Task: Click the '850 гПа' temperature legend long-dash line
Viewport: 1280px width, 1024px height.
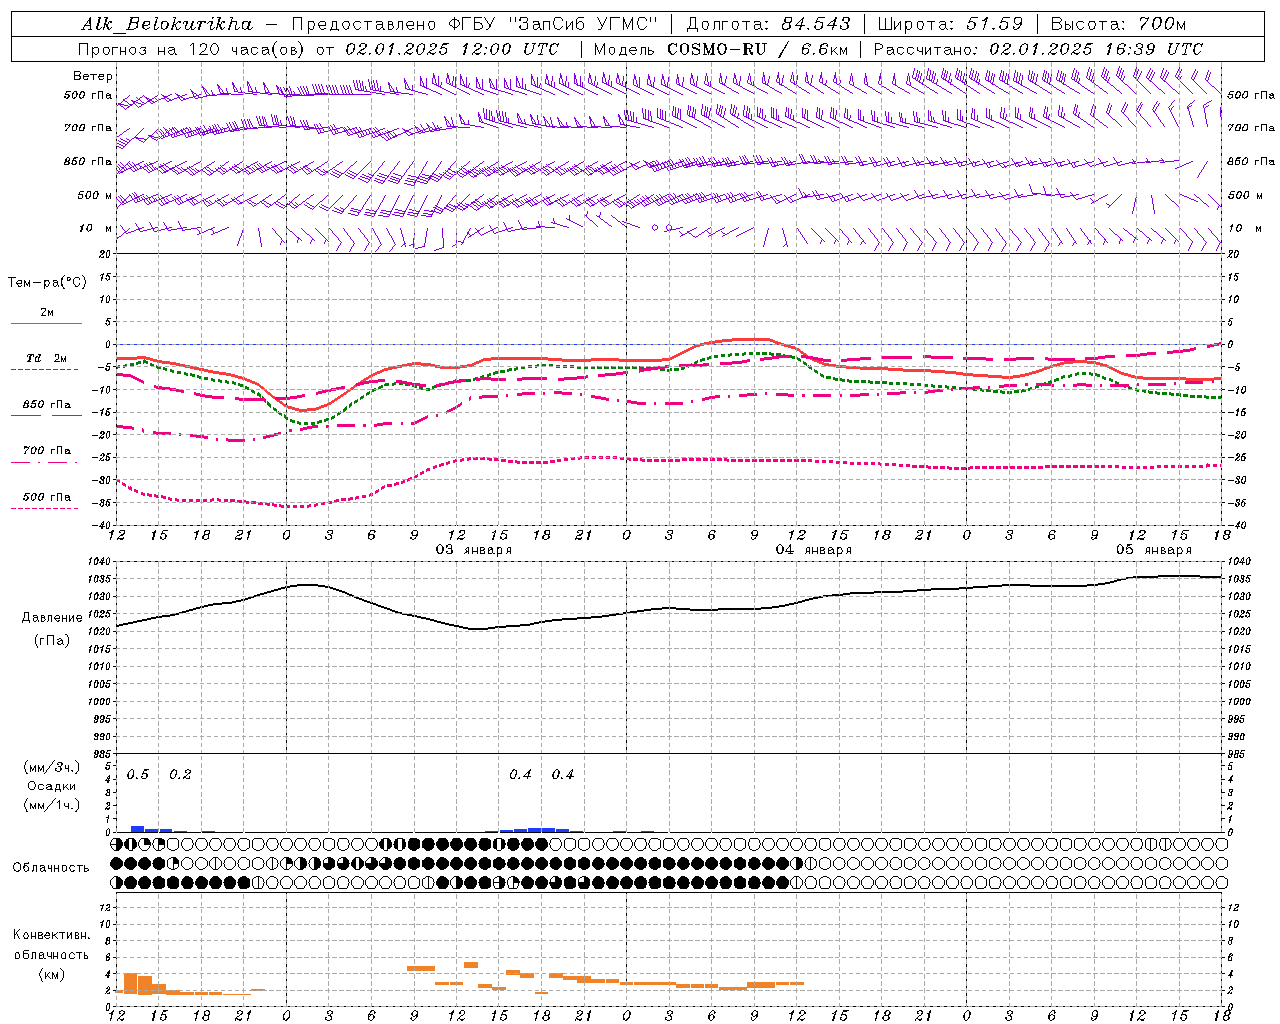Action: tap(45, 415)
